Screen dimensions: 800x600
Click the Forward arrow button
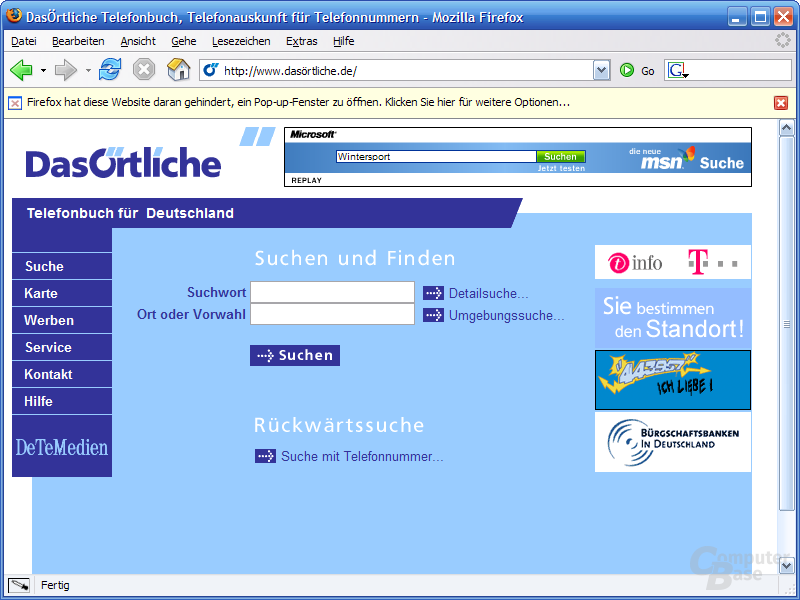coord(66,70)
